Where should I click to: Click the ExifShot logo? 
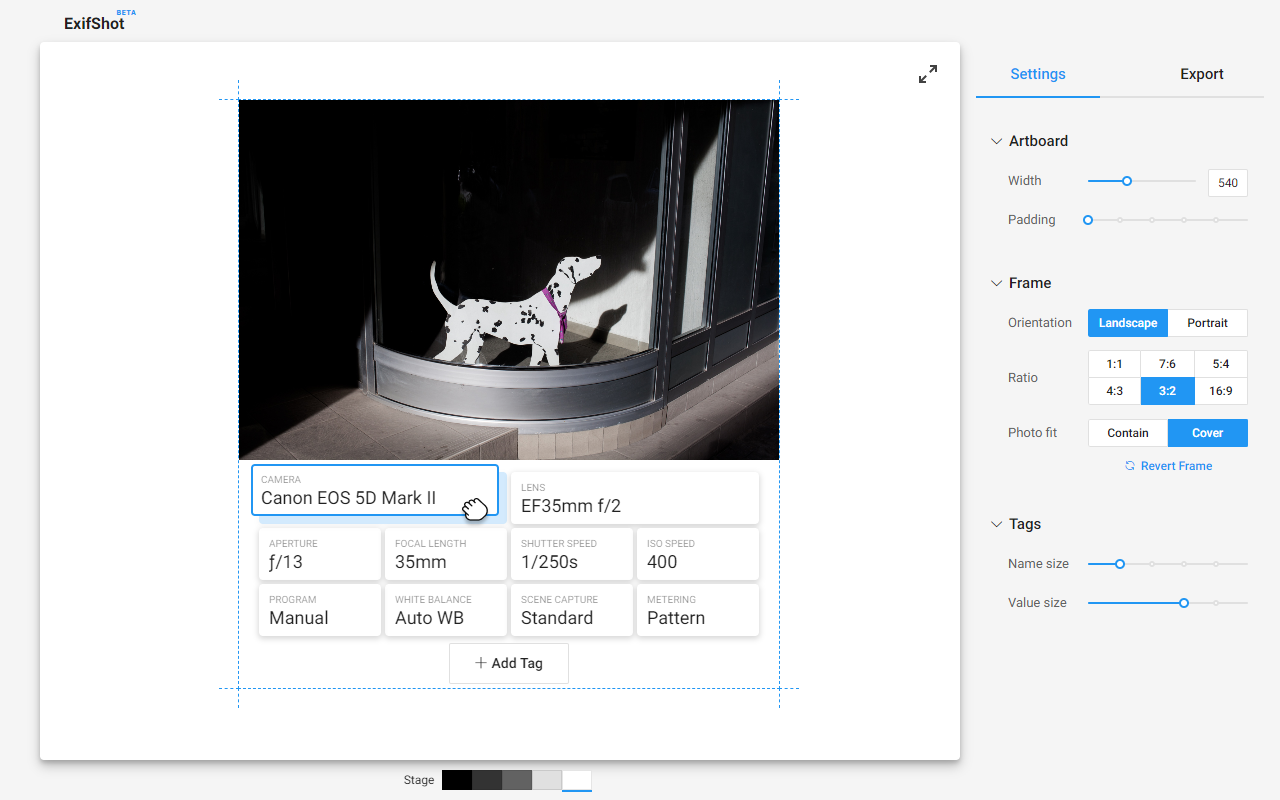click(x=94, y=23)
